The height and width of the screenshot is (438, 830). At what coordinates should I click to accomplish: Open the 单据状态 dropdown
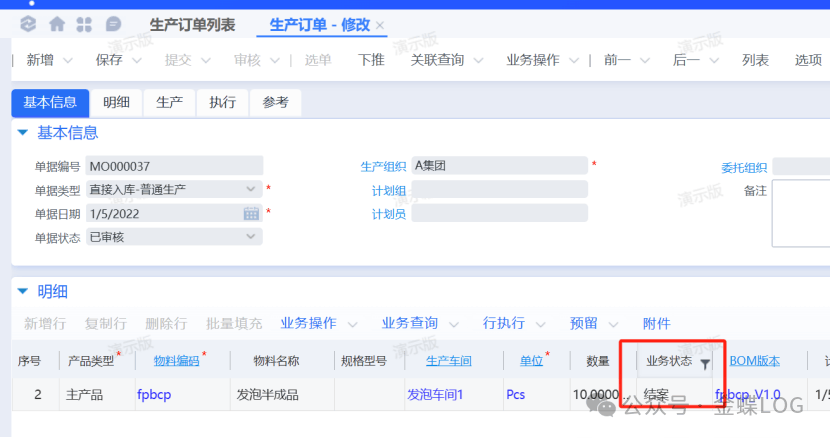pyautogui.click(x=251, y=237)
